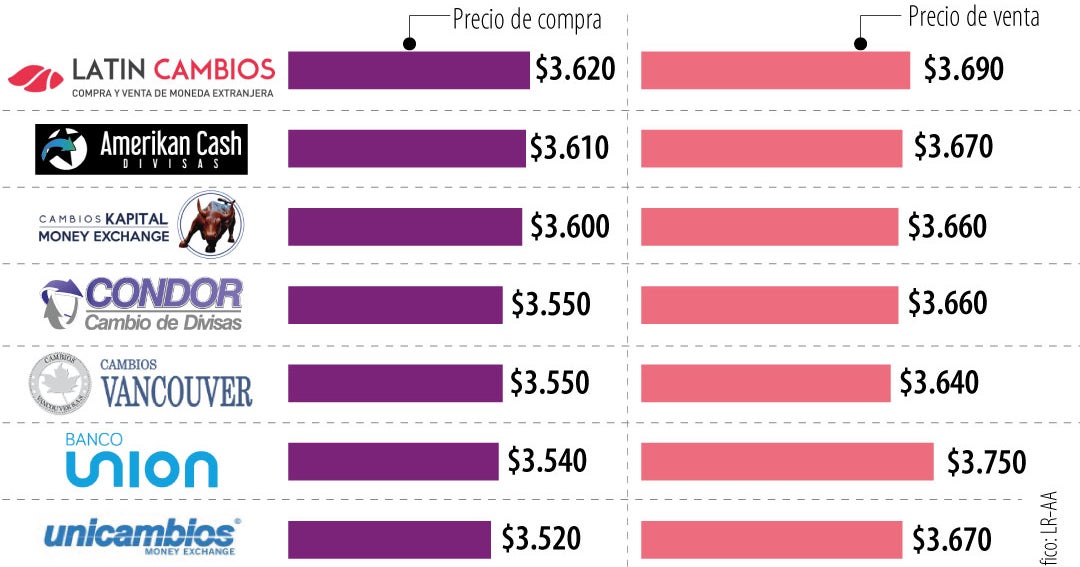The width and height of the screenshot is (1080, 567).
Task: Click the Cambios Kapital bull icon
Action: [x=209, y=222]
